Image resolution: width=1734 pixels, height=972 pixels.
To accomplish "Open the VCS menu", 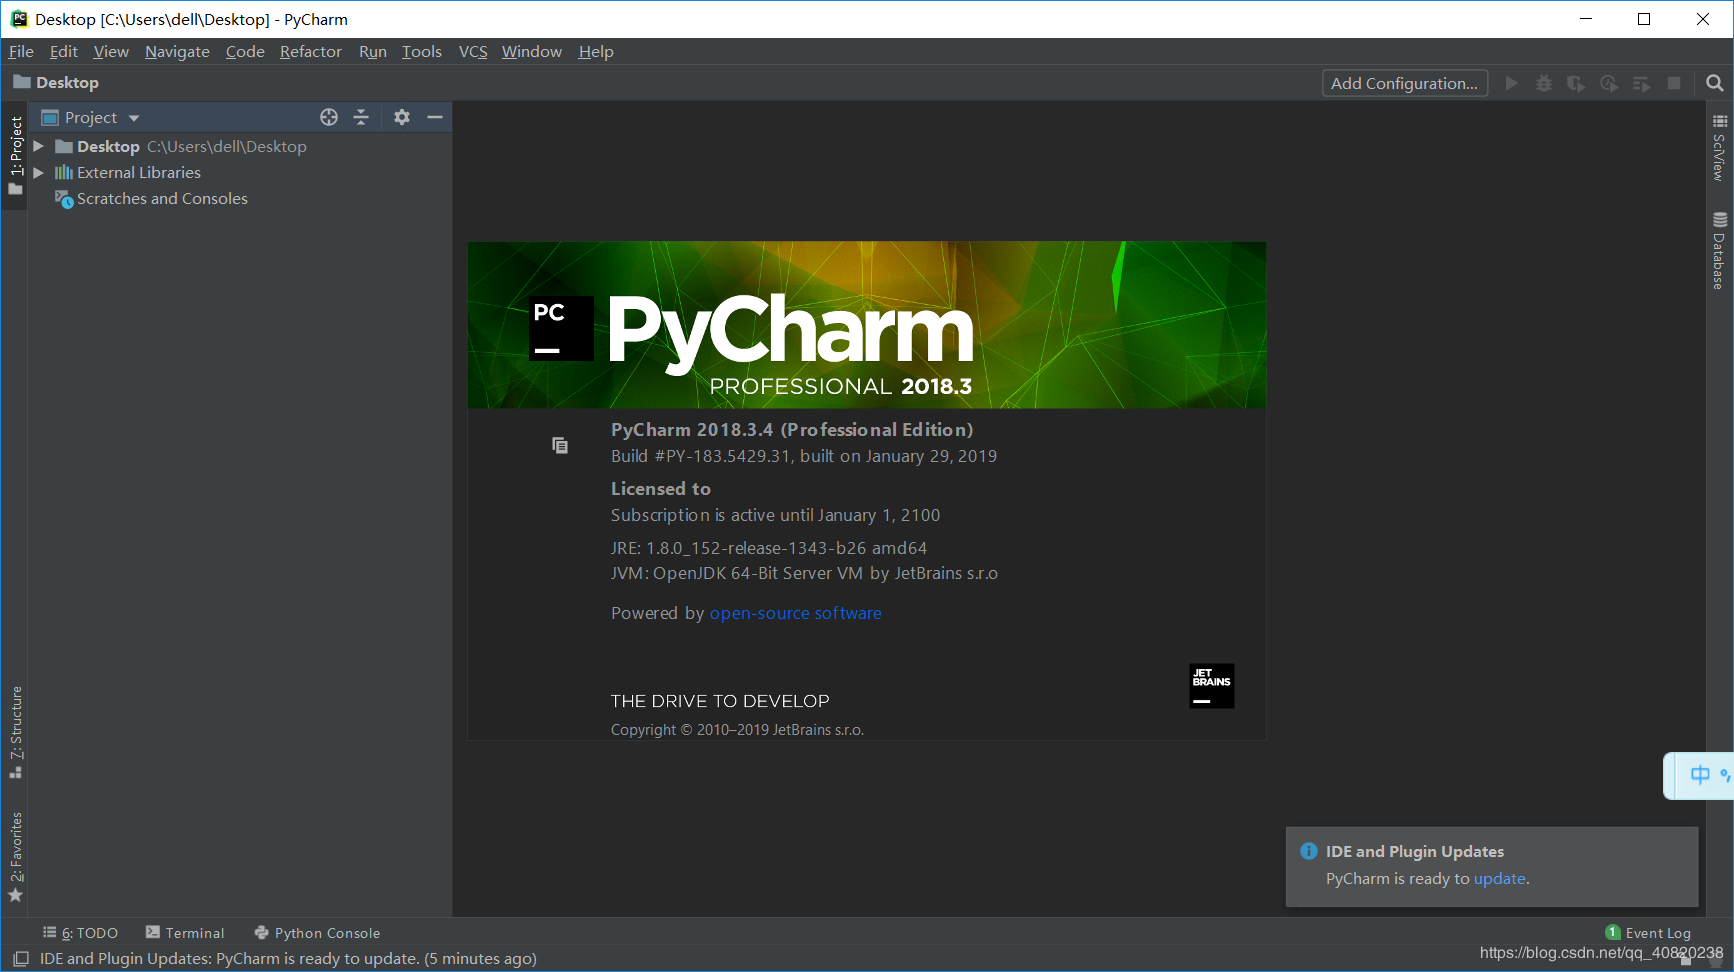I will [x=472, y=51].
